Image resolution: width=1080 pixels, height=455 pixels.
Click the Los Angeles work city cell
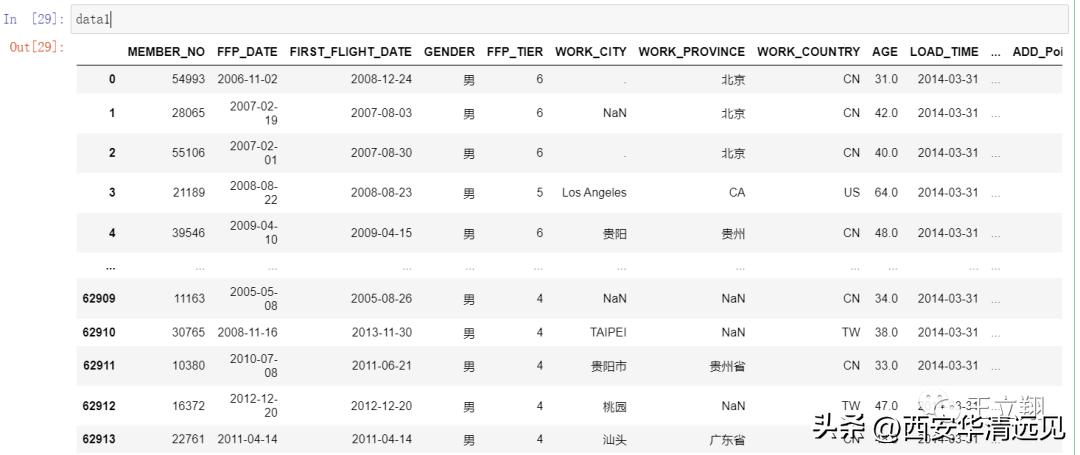click(x=594, y=193)
